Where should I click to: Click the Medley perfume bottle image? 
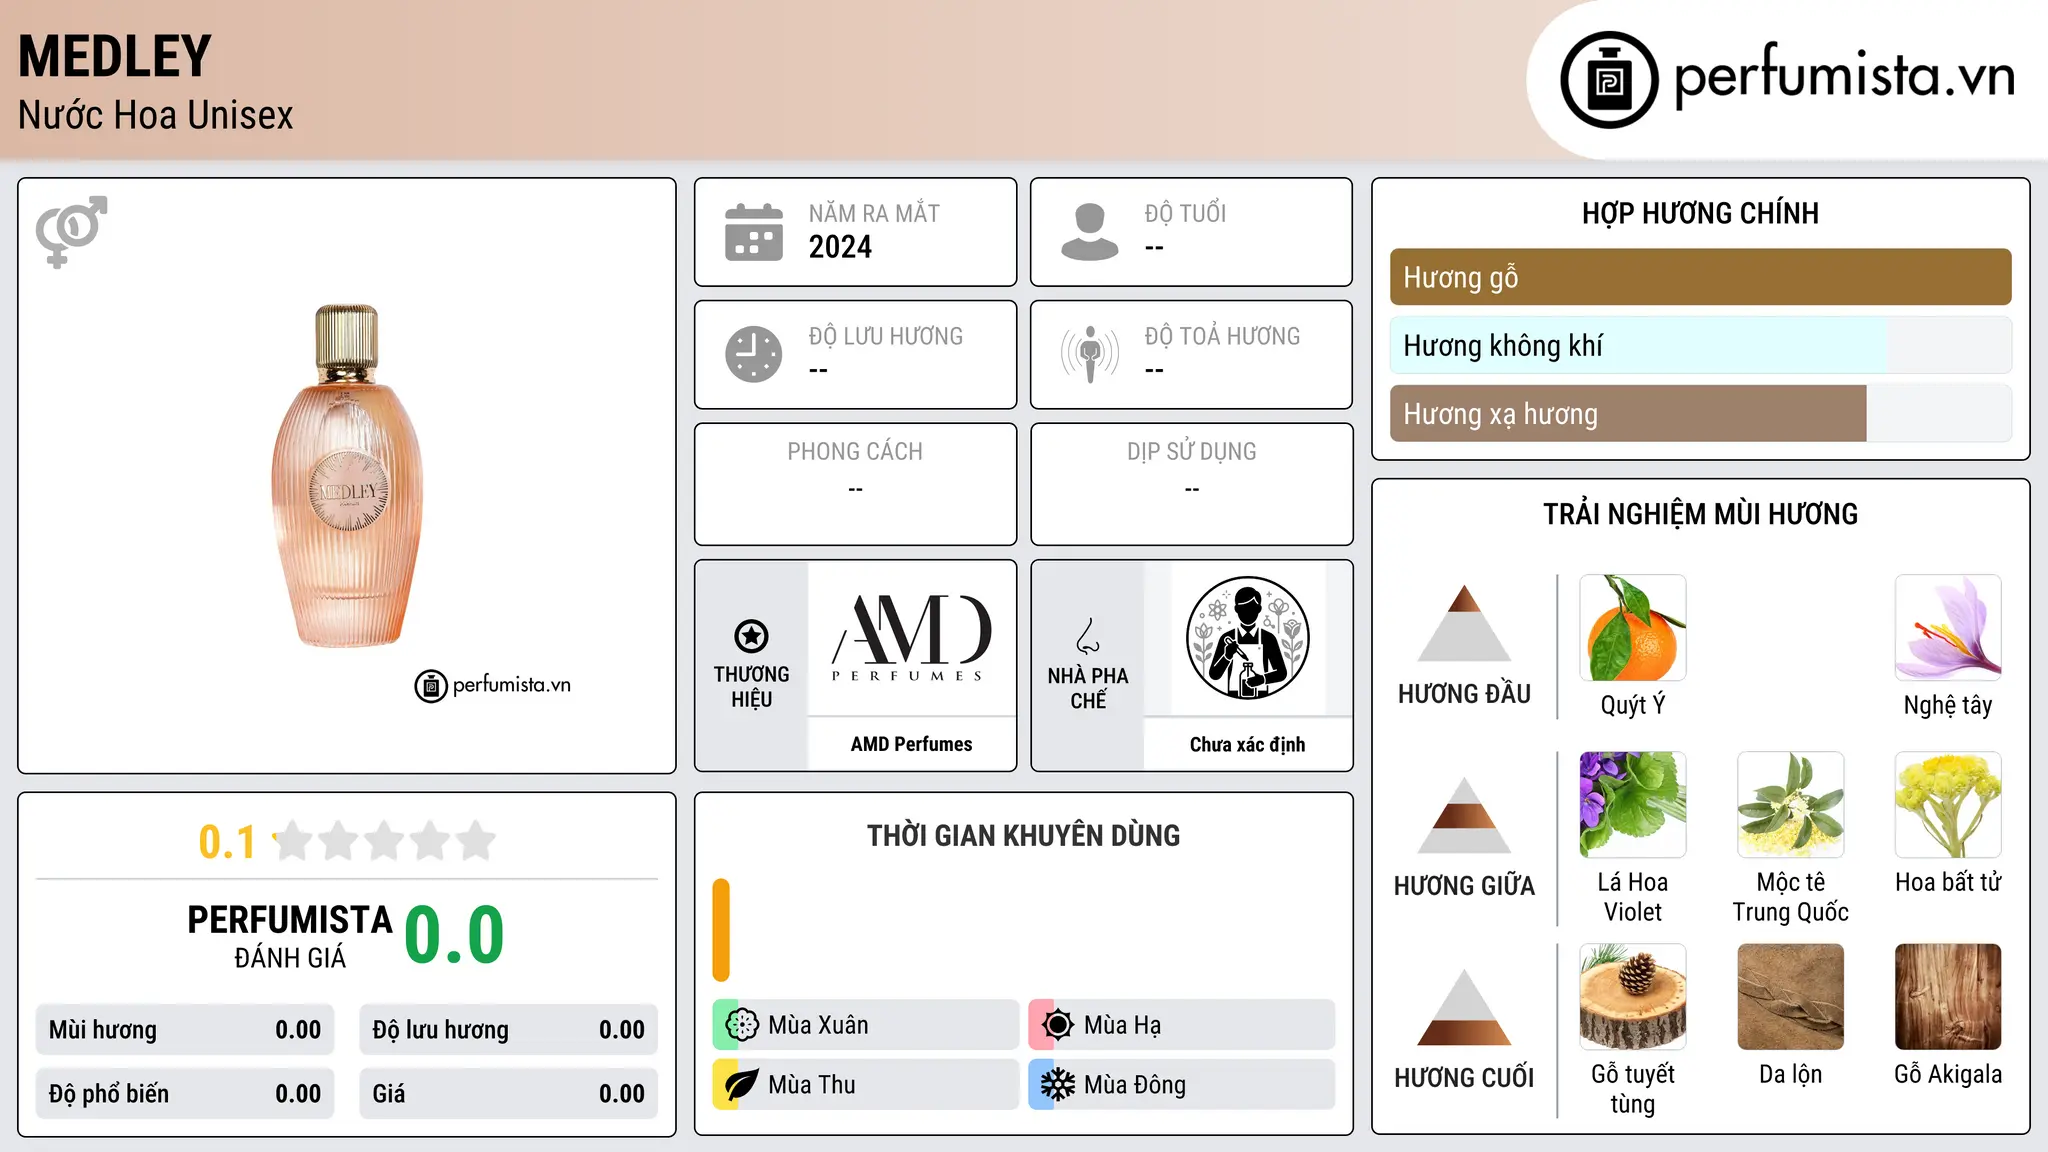pyautogui.click(x=347, y=476)
